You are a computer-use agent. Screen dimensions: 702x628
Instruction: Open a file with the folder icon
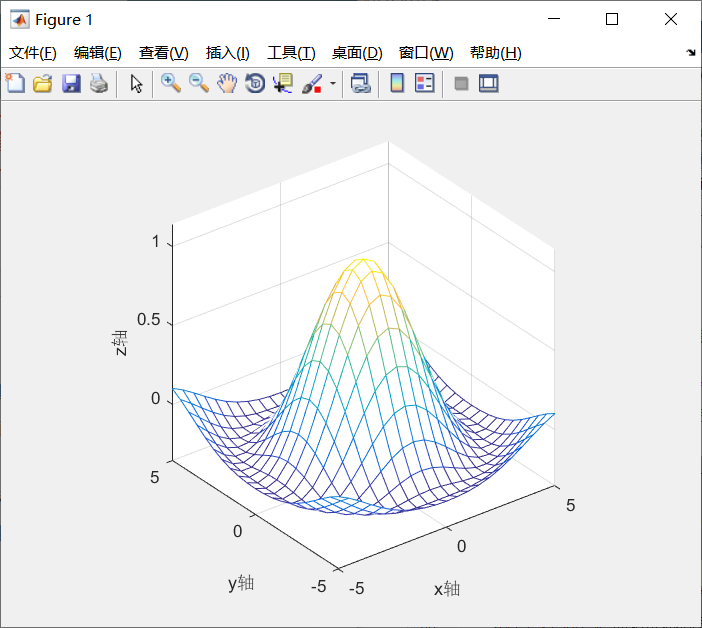tap(43, 83)
